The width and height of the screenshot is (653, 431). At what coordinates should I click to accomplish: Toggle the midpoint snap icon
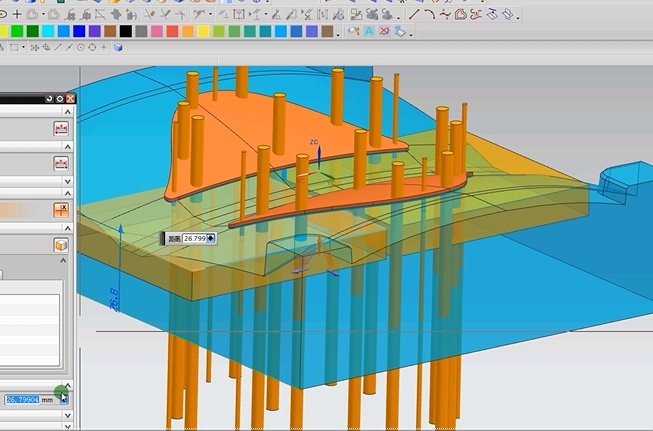[x=69, y=47]
